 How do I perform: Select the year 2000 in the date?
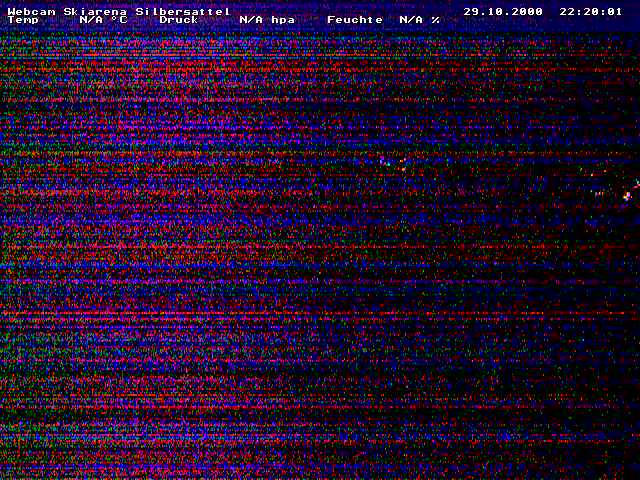[527, 12]
